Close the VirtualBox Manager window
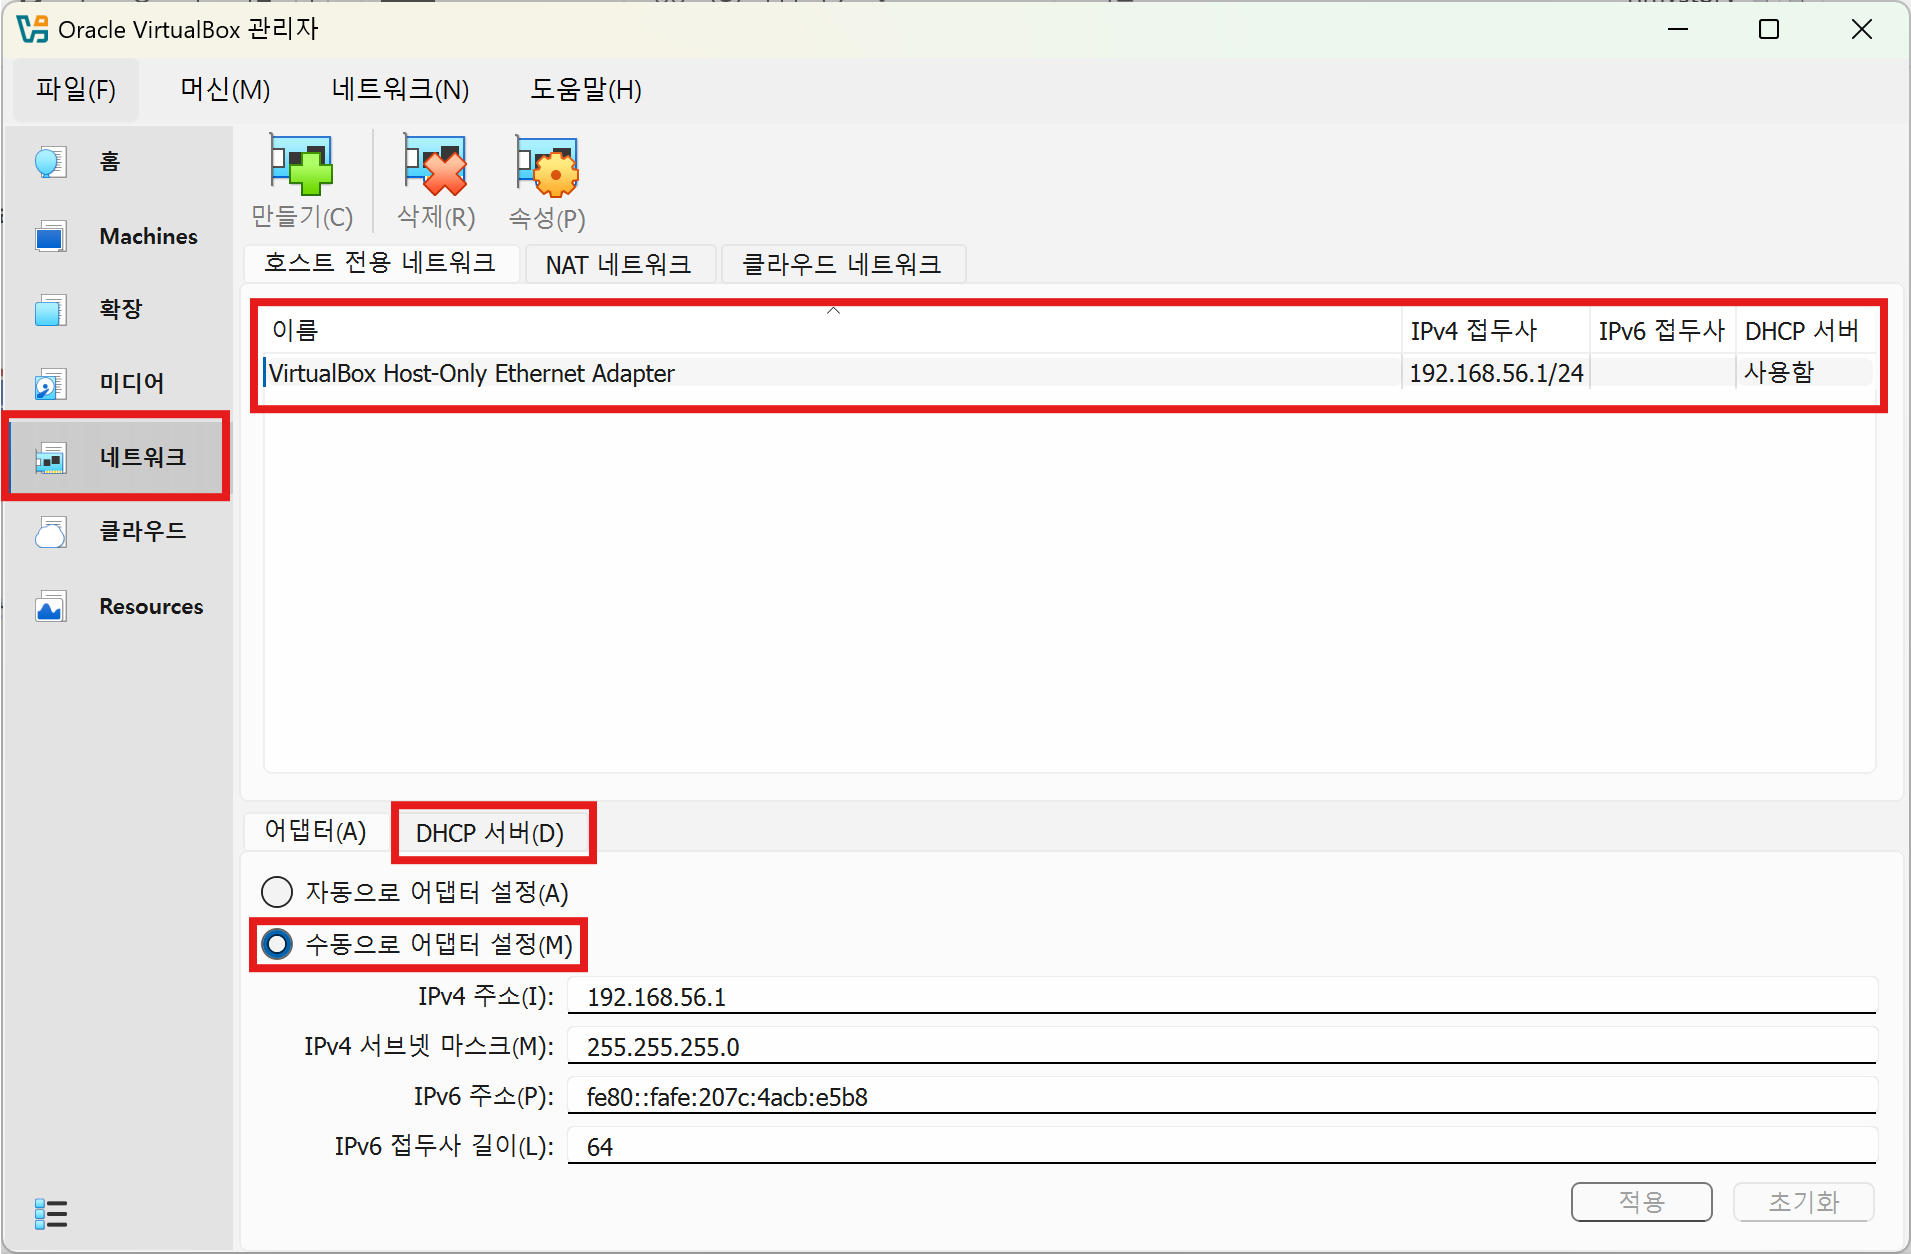This screenshot has width=1911, height=1254. 1861,29
